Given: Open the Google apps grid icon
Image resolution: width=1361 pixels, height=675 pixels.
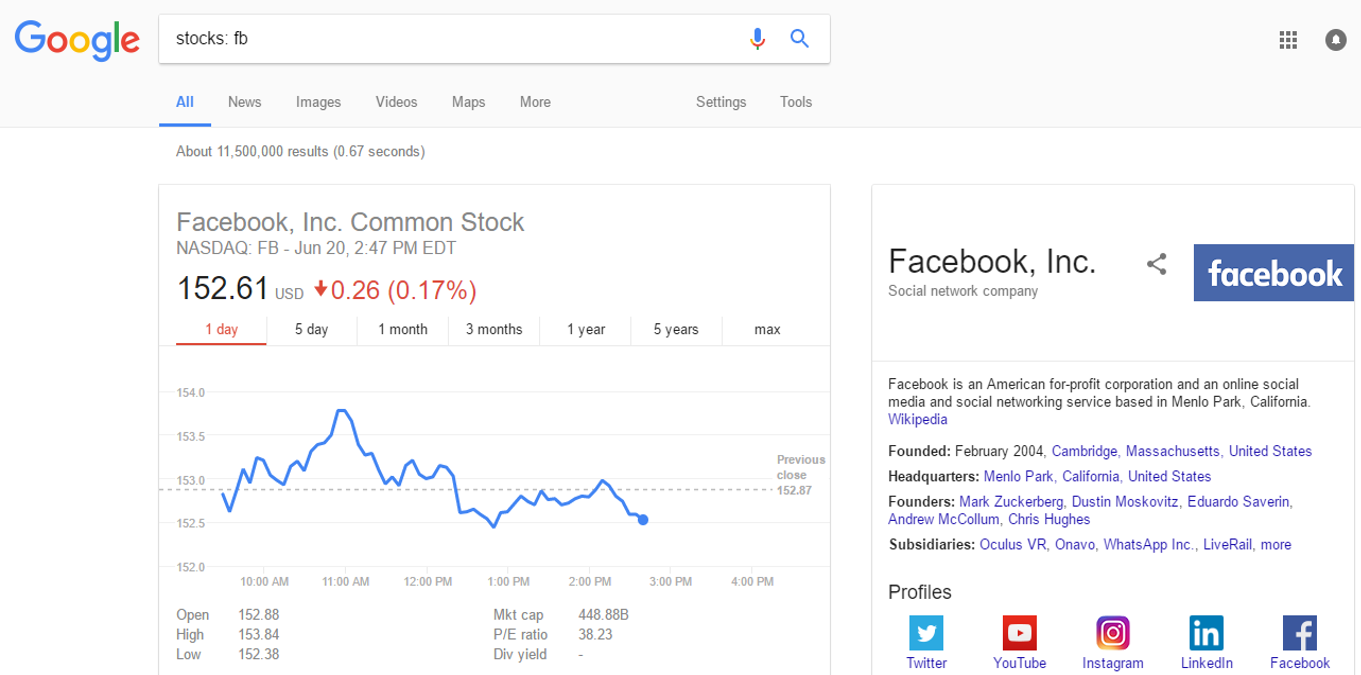Looking at the screenshot, I should tap(1288, 40).
